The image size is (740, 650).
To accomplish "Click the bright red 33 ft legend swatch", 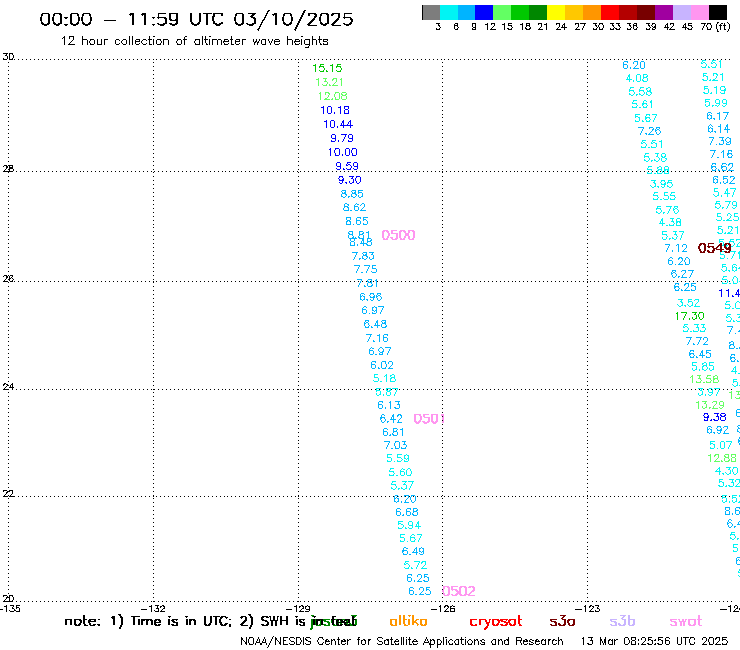I will (610, 12).
